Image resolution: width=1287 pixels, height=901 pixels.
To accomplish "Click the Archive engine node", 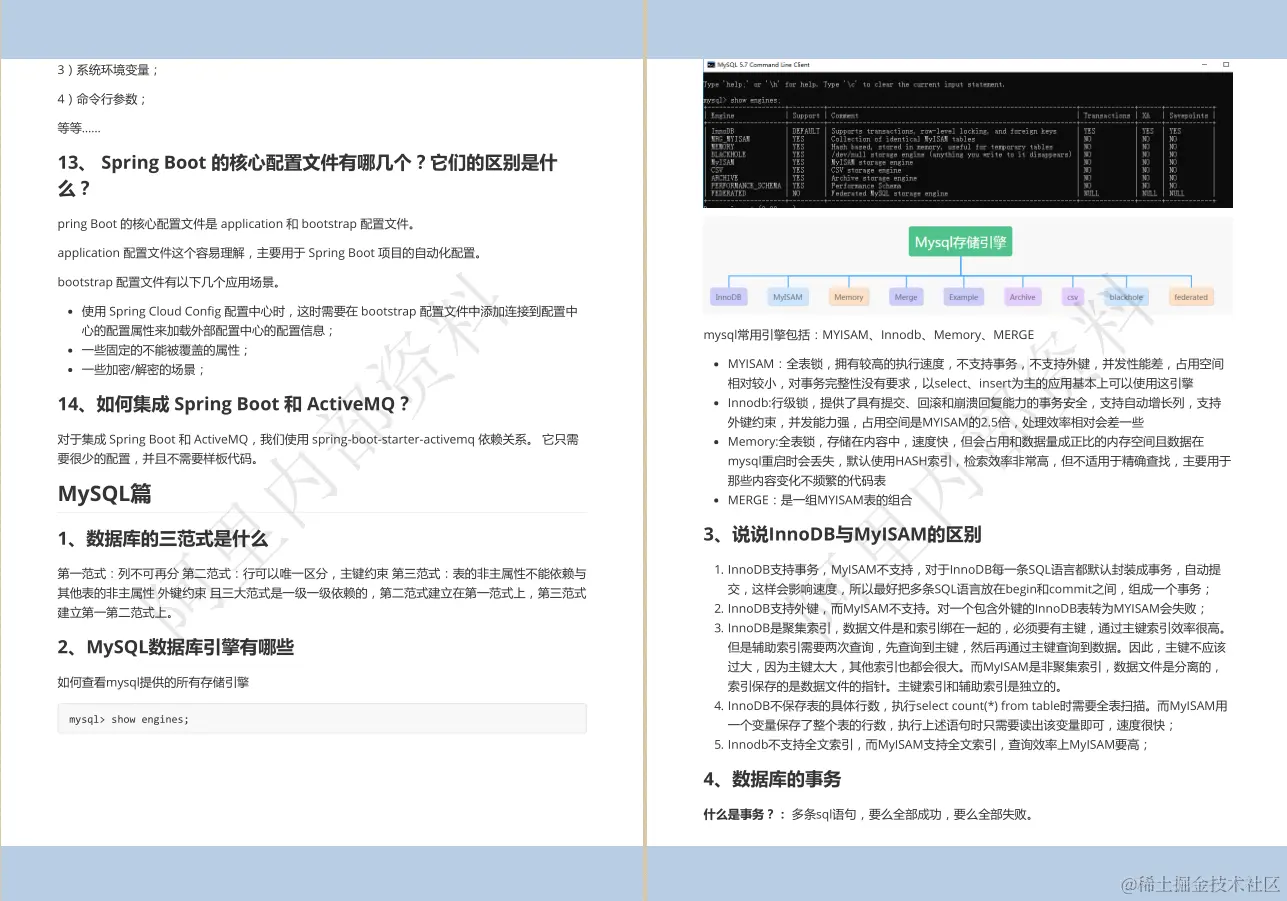I will (1022, 296).
